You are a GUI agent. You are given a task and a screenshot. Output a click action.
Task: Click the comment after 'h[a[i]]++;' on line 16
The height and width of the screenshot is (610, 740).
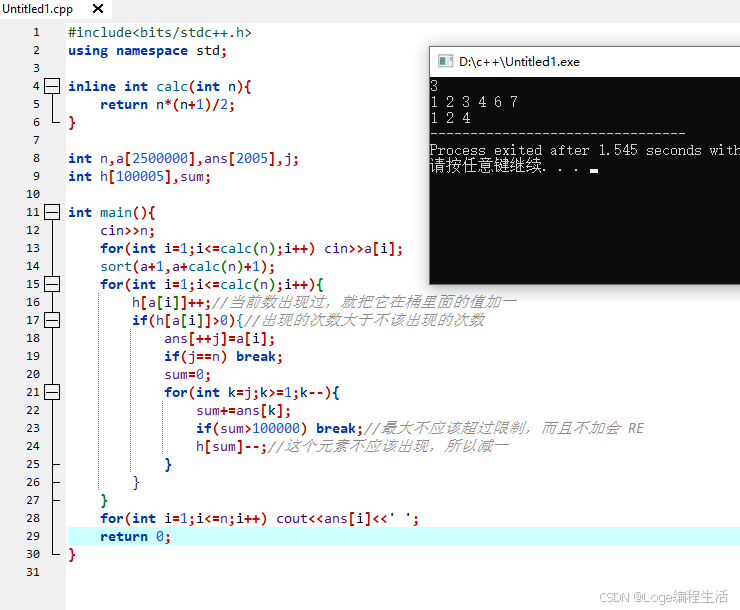pyautogui.click(x=364, y=302)
